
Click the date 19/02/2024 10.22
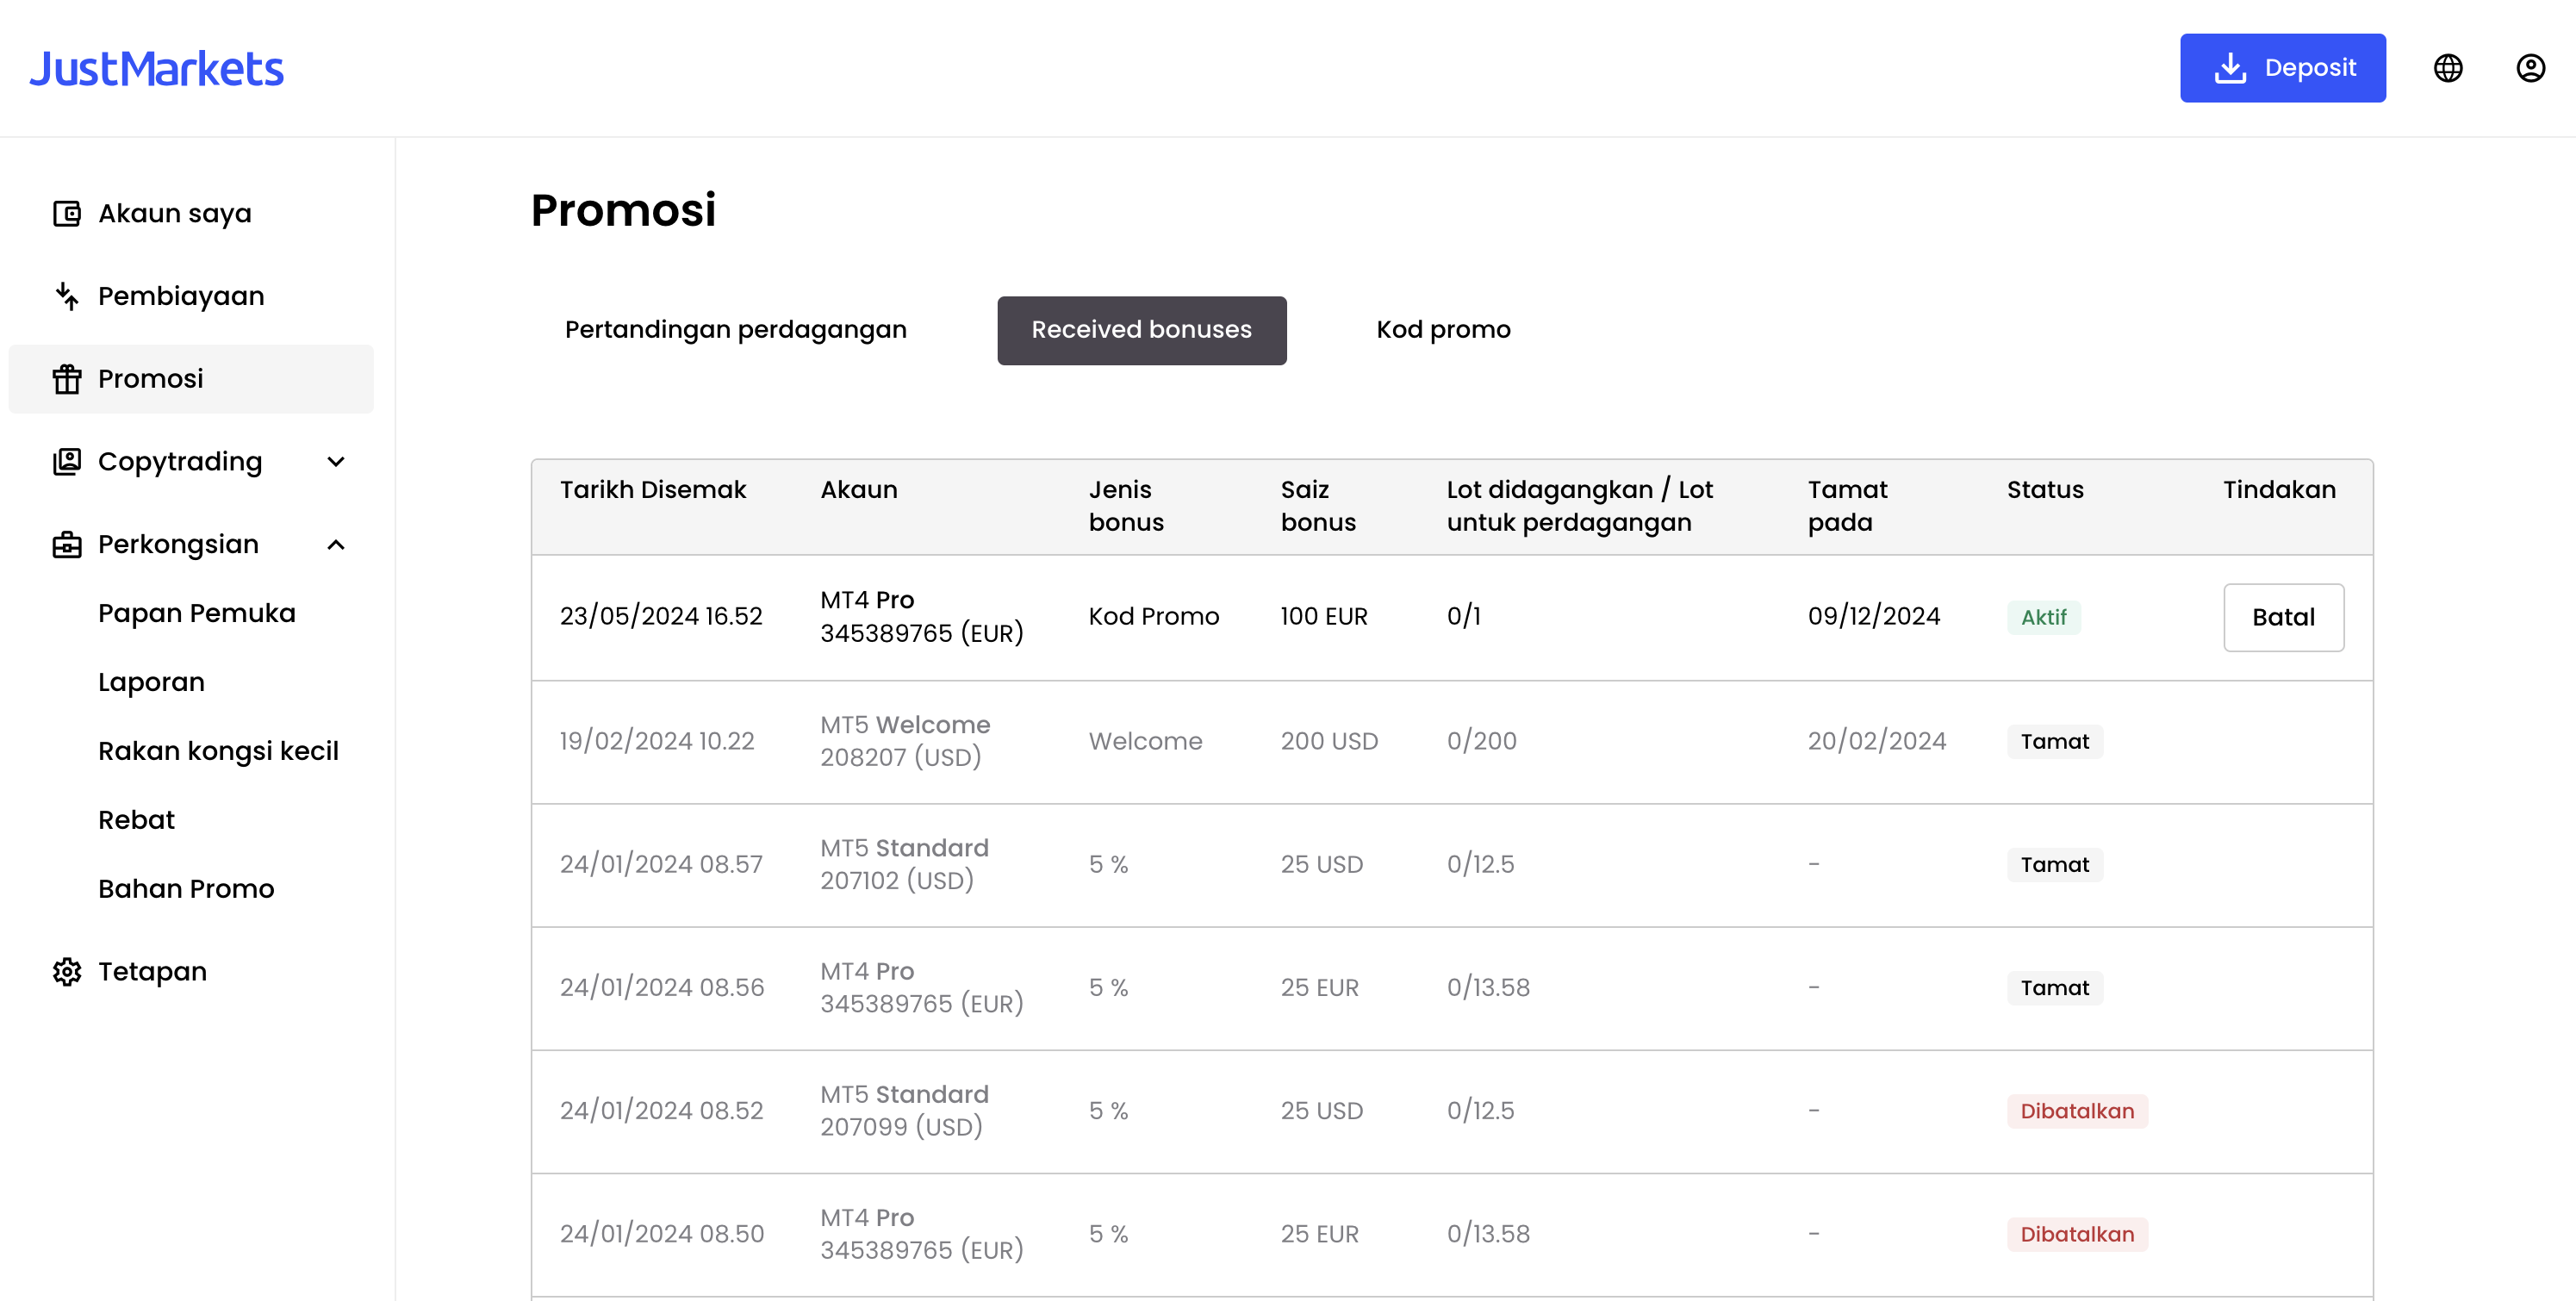[657, 742]
